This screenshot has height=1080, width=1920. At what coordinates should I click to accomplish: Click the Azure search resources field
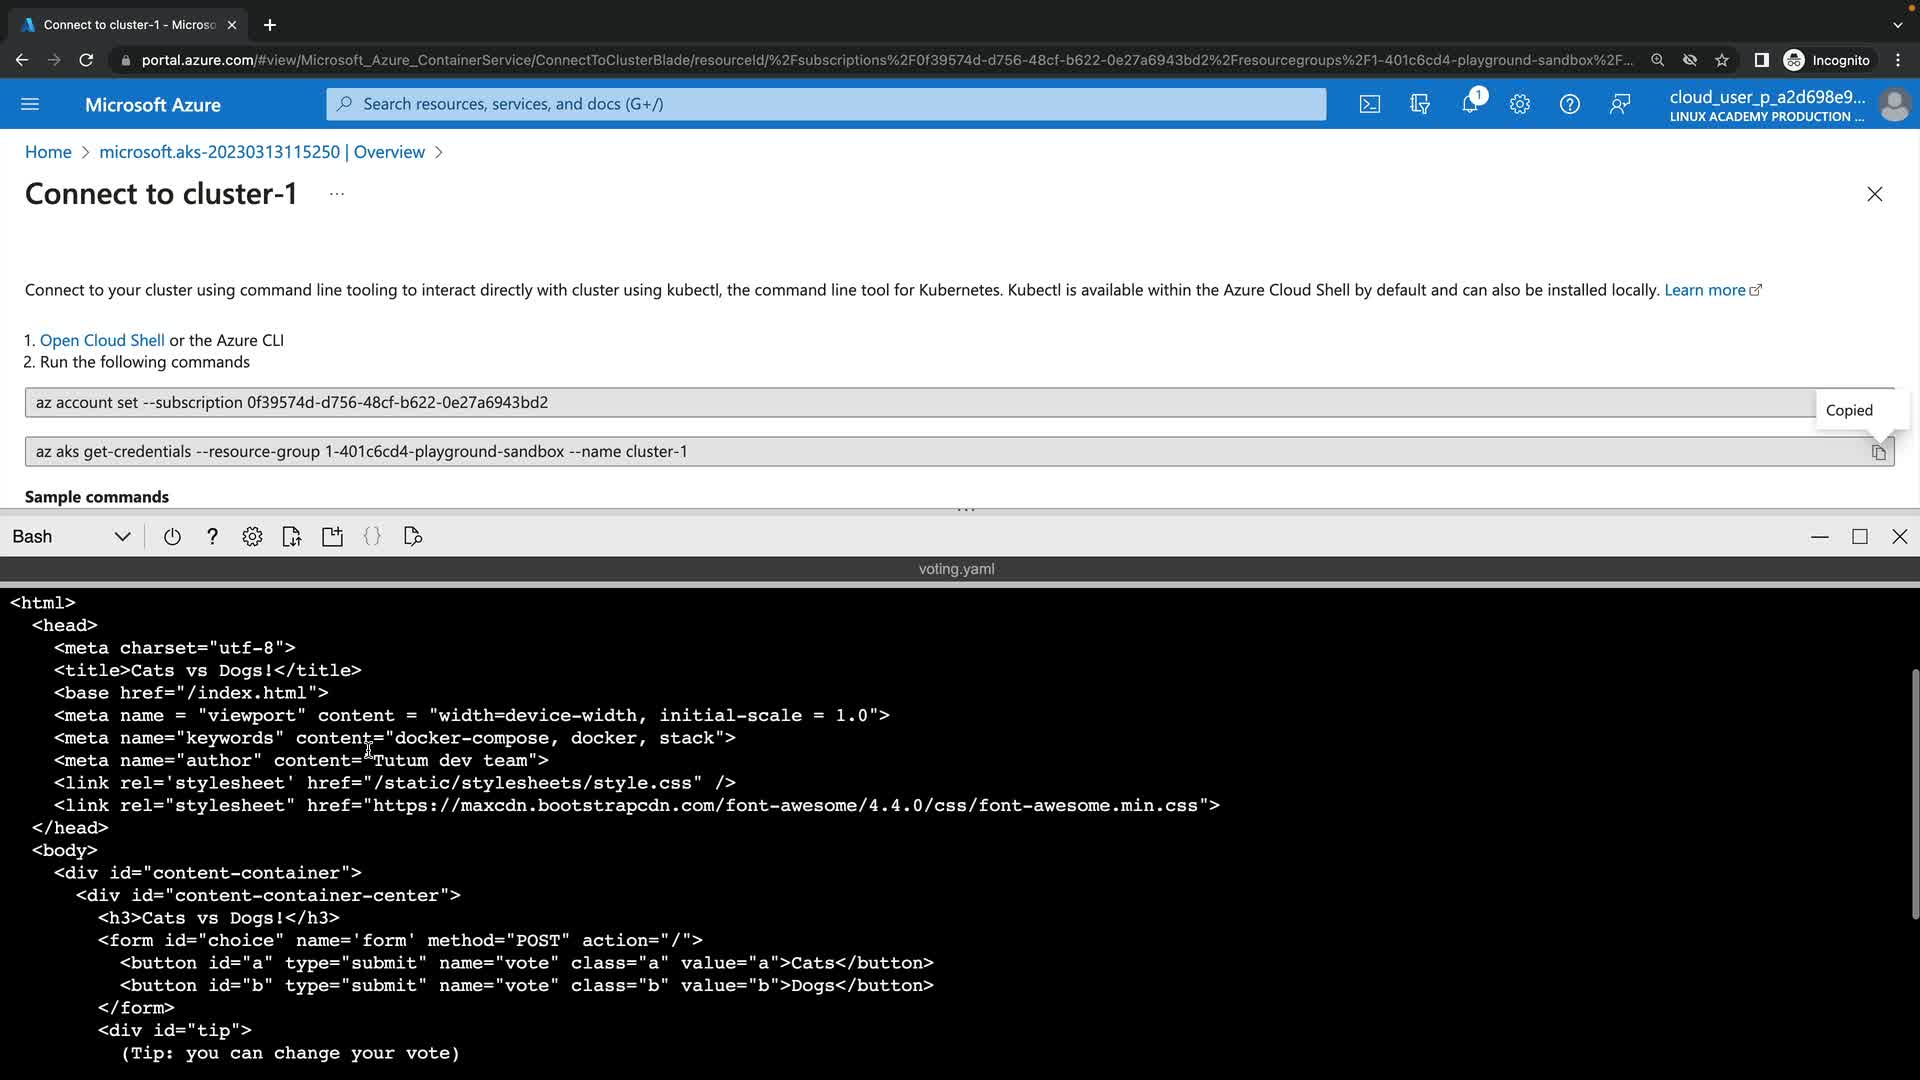(826, 104)
